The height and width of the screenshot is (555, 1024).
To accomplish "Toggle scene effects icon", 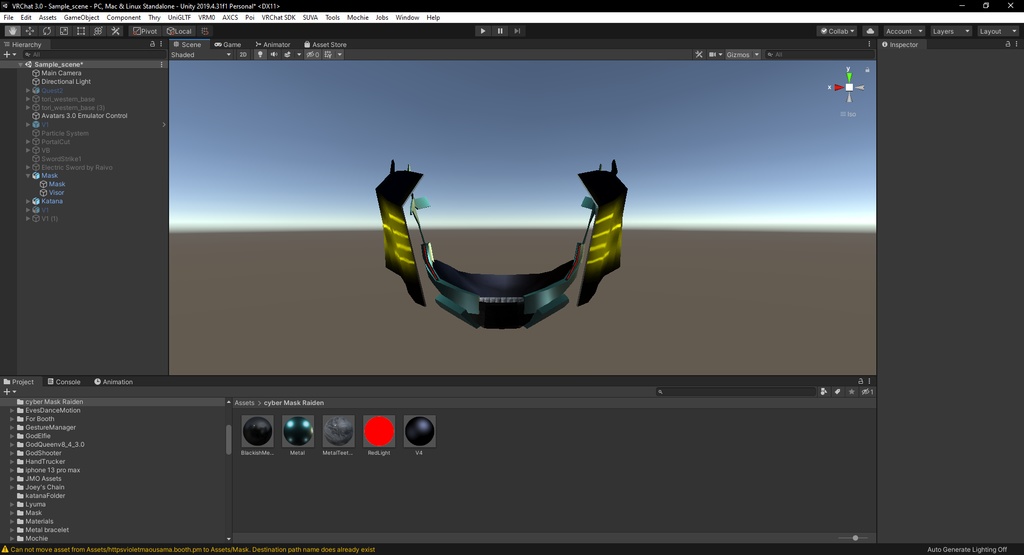I will pyautogui.click(x=287, y=55).
